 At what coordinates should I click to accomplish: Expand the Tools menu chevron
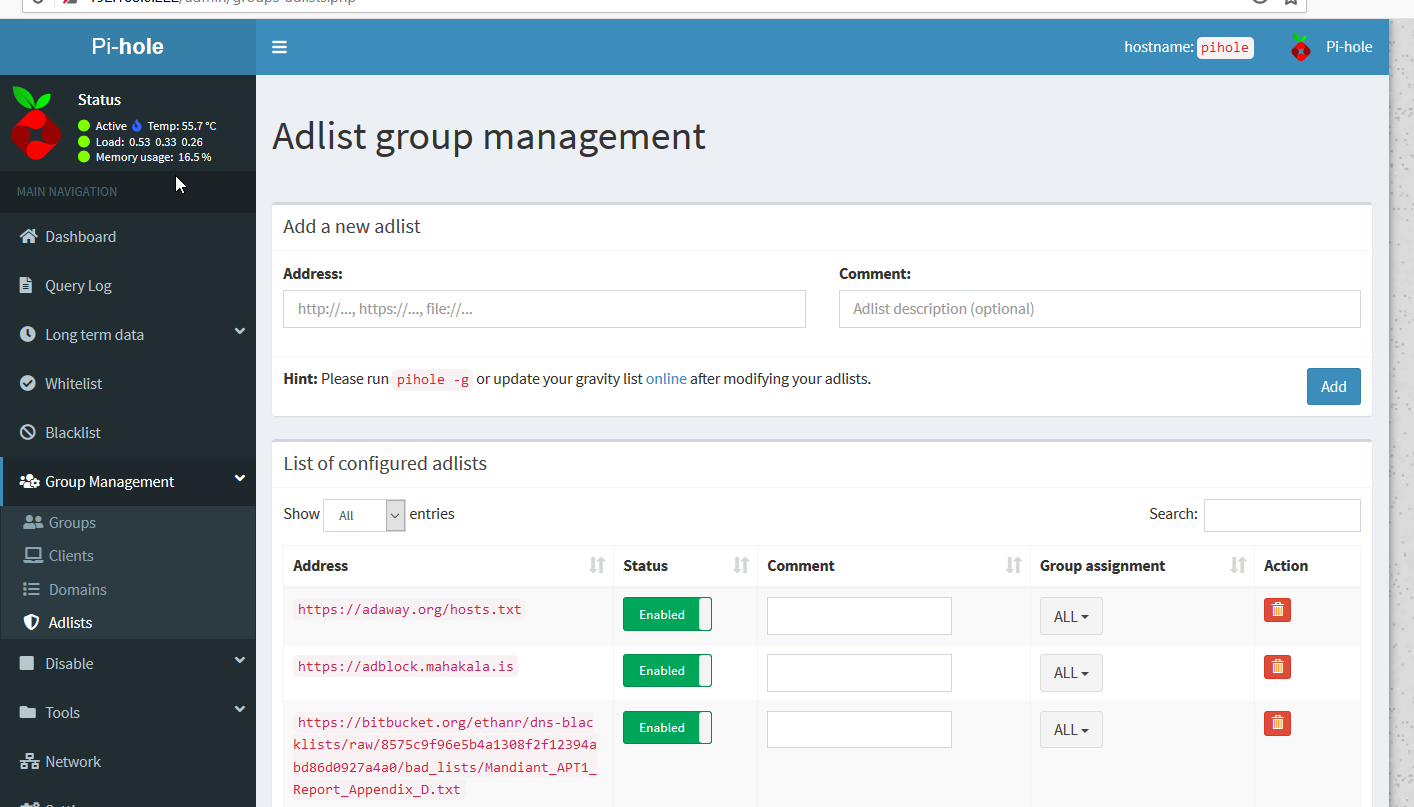tap(240, 710)
